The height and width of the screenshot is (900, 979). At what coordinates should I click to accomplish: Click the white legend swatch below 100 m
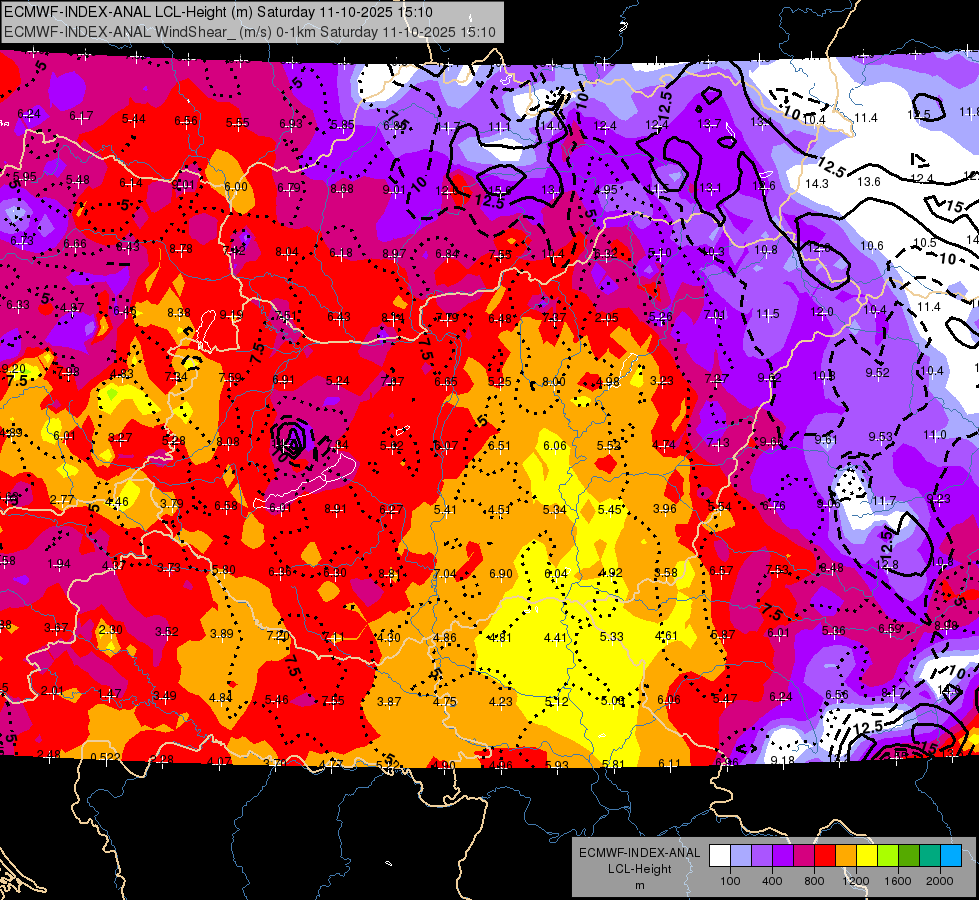720,856
